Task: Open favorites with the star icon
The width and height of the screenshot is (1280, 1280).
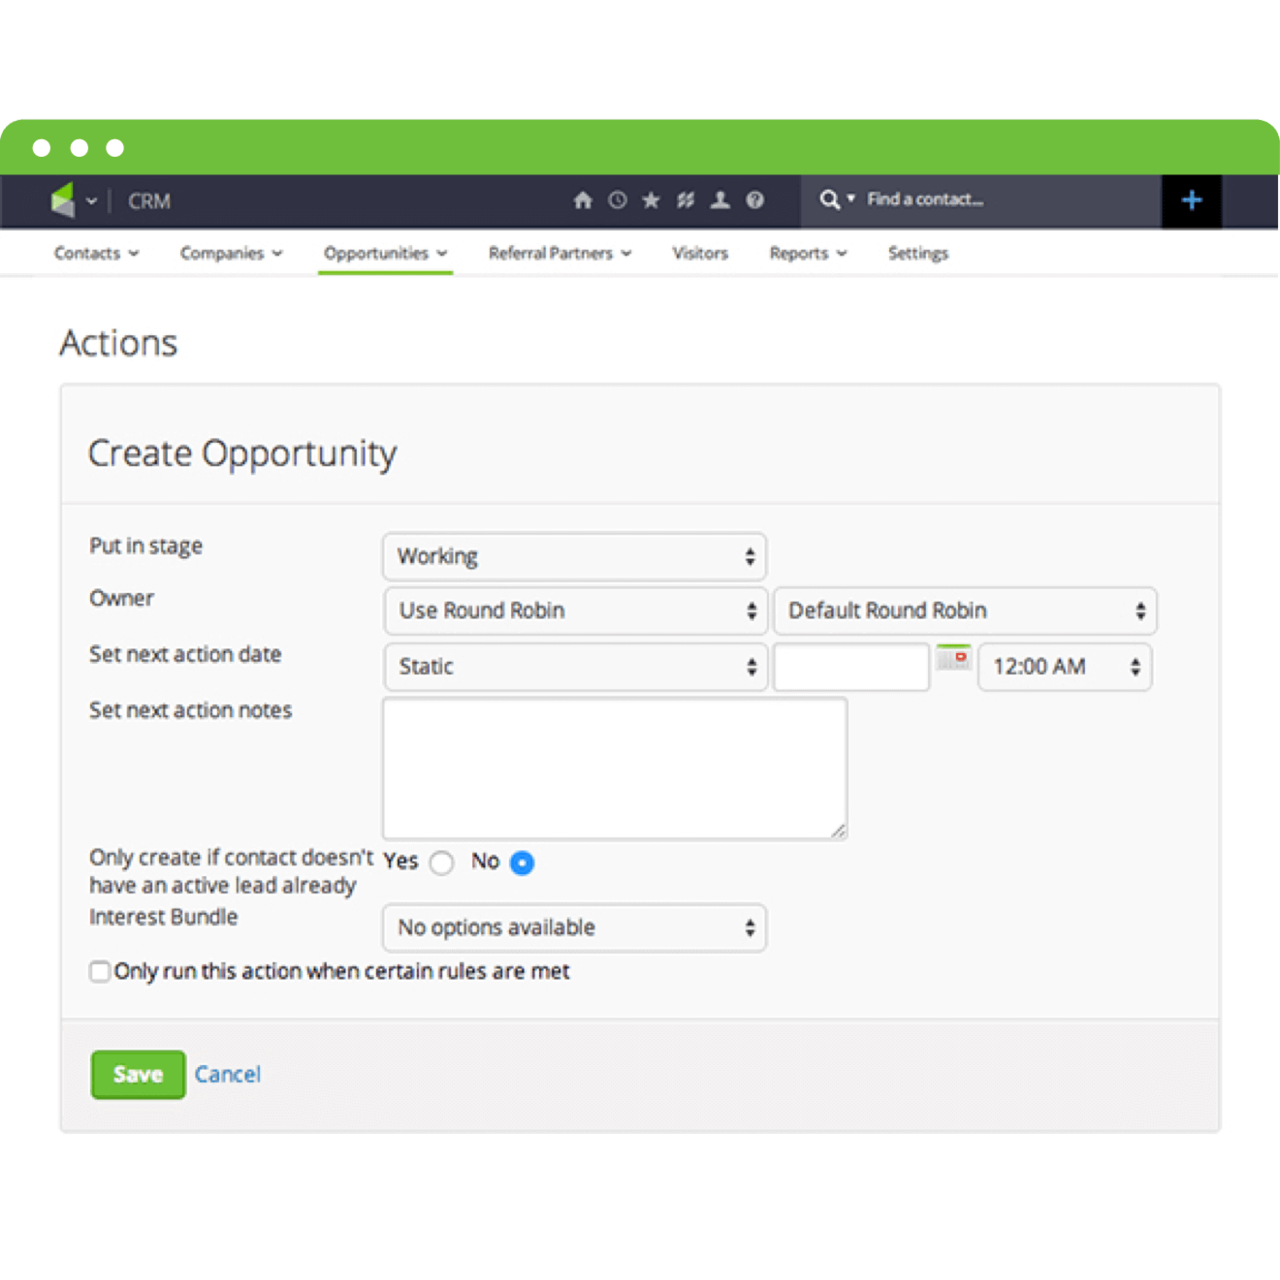Action: [x=651, y=200]
